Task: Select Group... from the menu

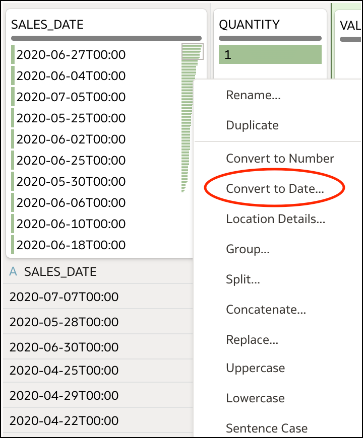Action: click(248, 249)
